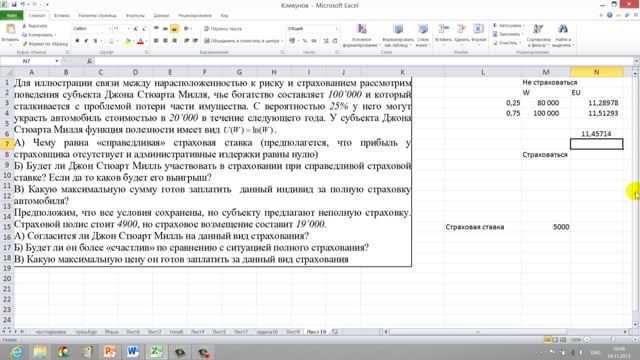Open PowerPoint from the taskbar
The image size is (640, 360).
pos(109,352)
